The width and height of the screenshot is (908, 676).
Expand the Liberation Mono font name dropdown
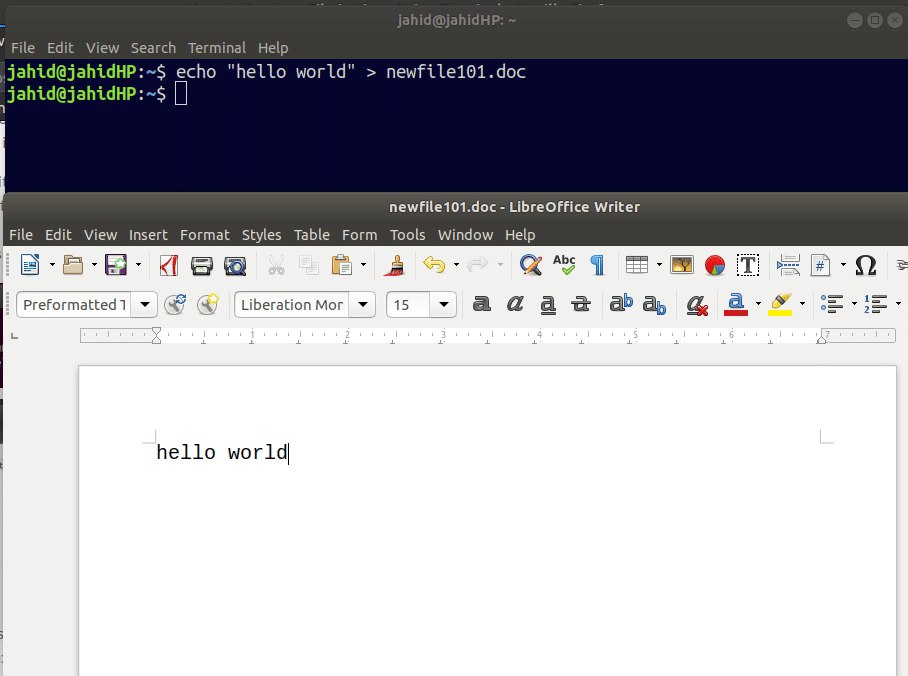click(363, 304)
